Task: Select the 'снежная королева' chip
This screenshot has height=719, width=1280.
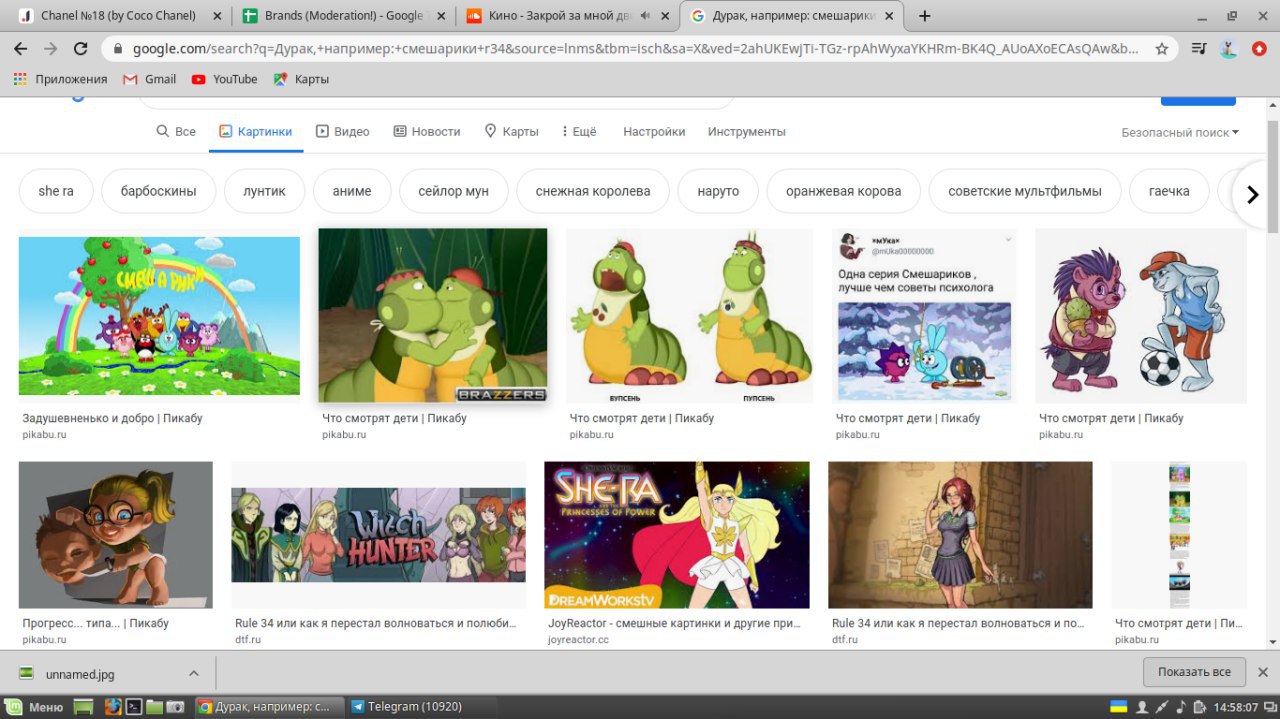Action: [593, 191]
